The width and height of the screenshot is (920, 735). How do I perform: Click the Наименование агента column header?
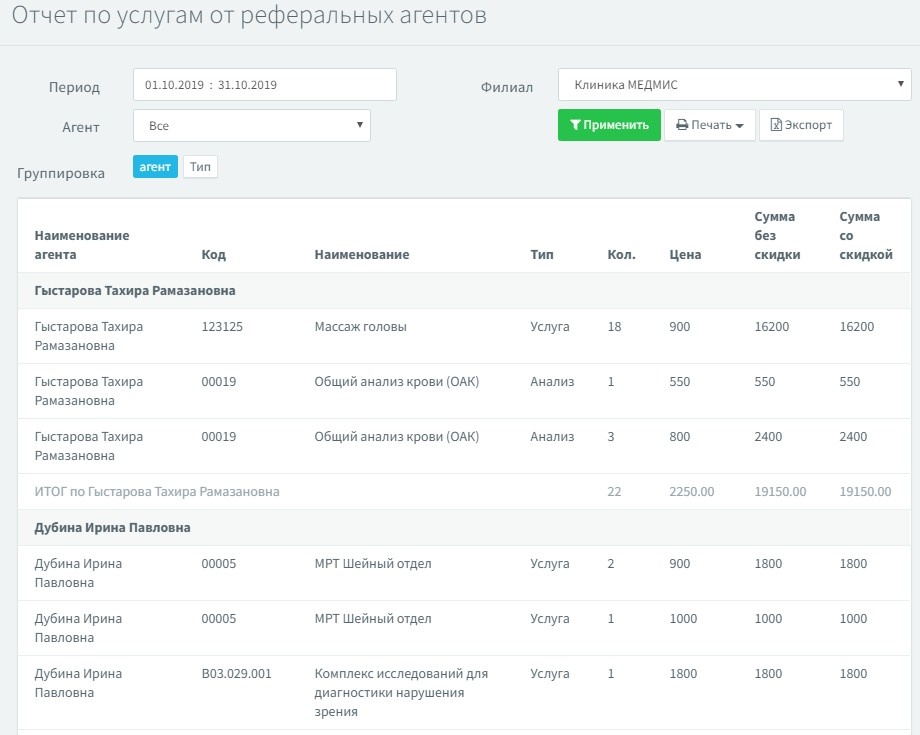click(x=82, y=245)
